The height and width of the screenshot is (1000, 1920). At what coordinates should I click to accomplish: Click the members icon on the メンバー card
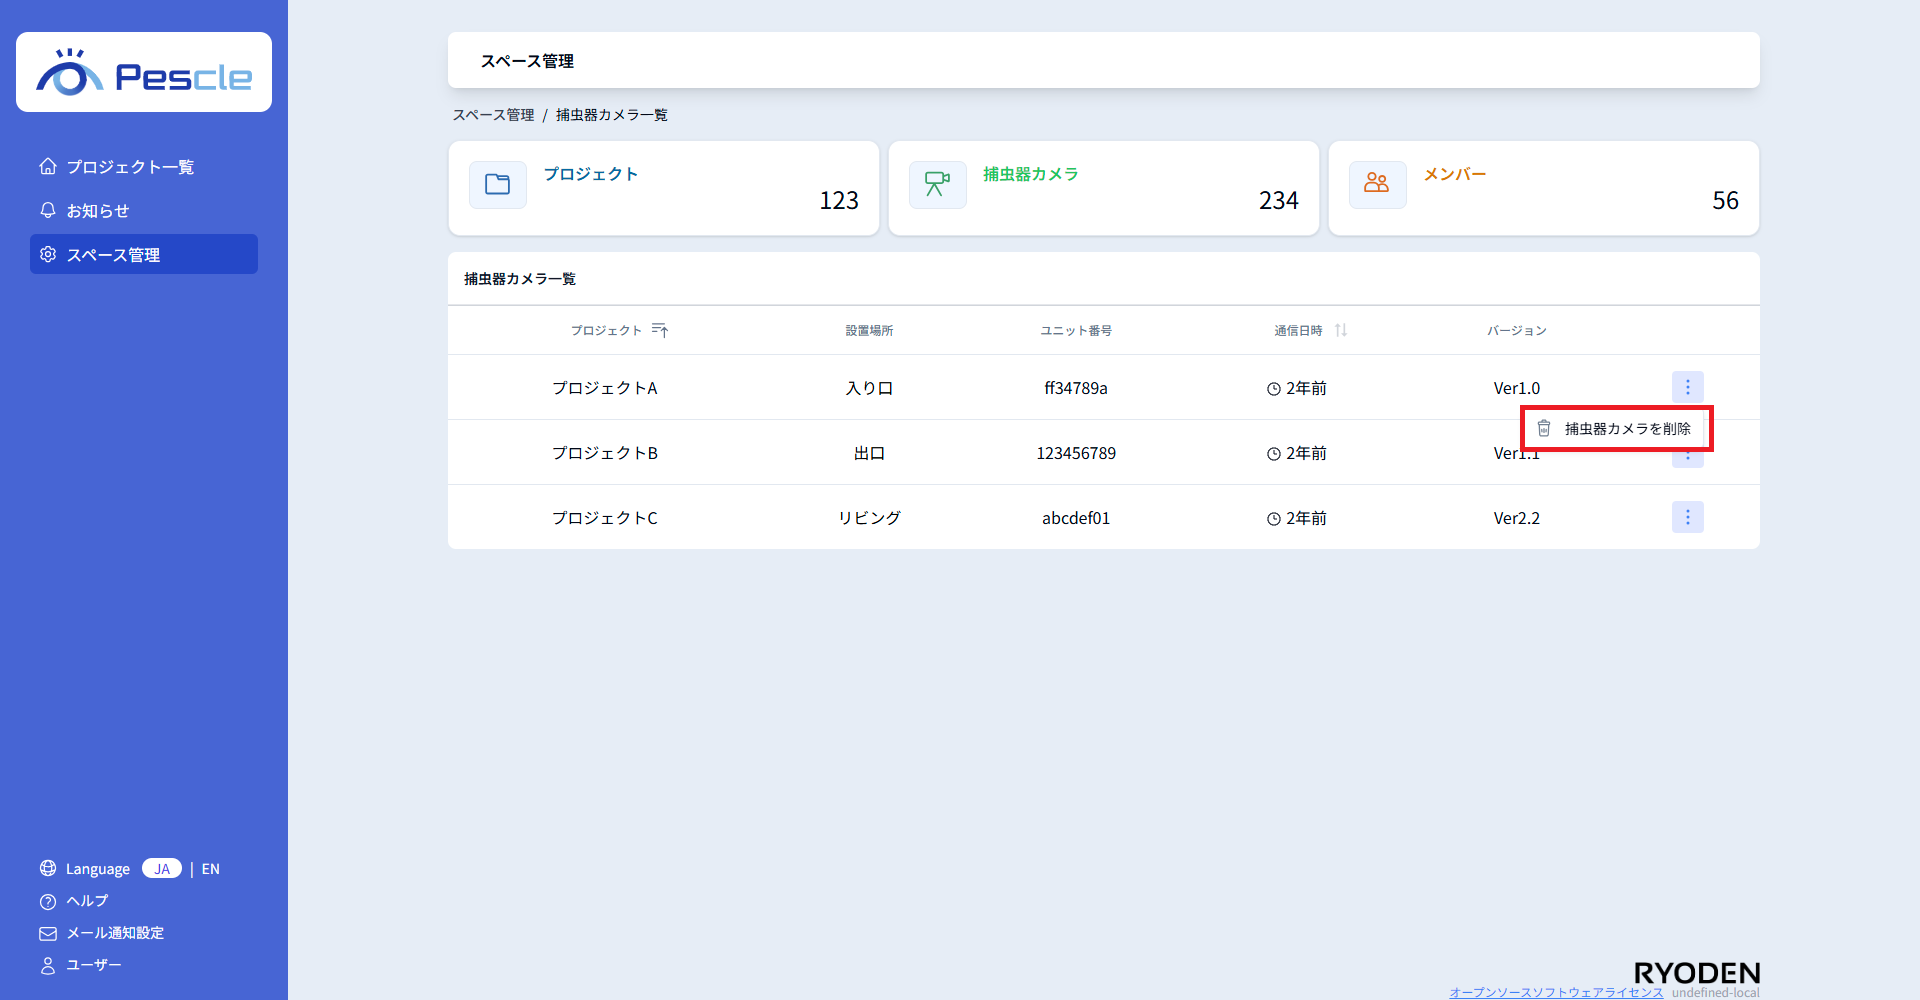tap(1377, 185)
